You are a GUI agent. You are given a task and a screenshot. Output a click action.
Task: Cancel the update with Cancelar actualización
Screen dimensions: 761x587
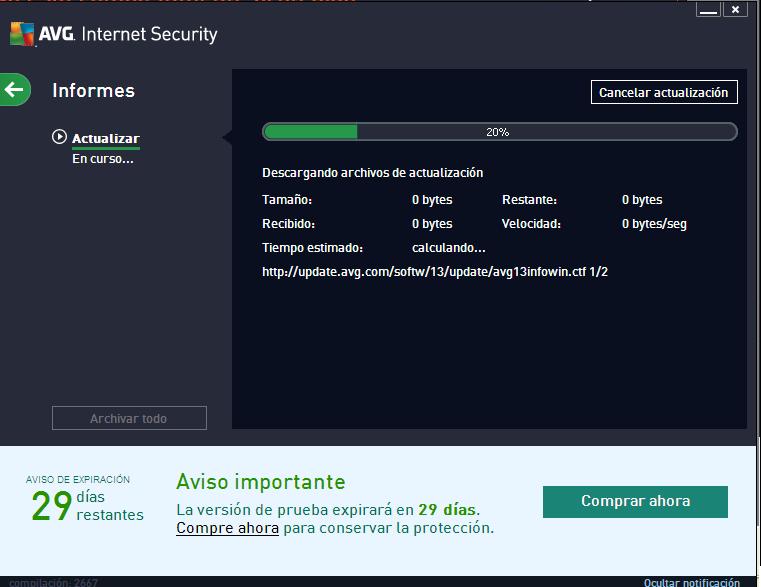[x=664, y=92]
